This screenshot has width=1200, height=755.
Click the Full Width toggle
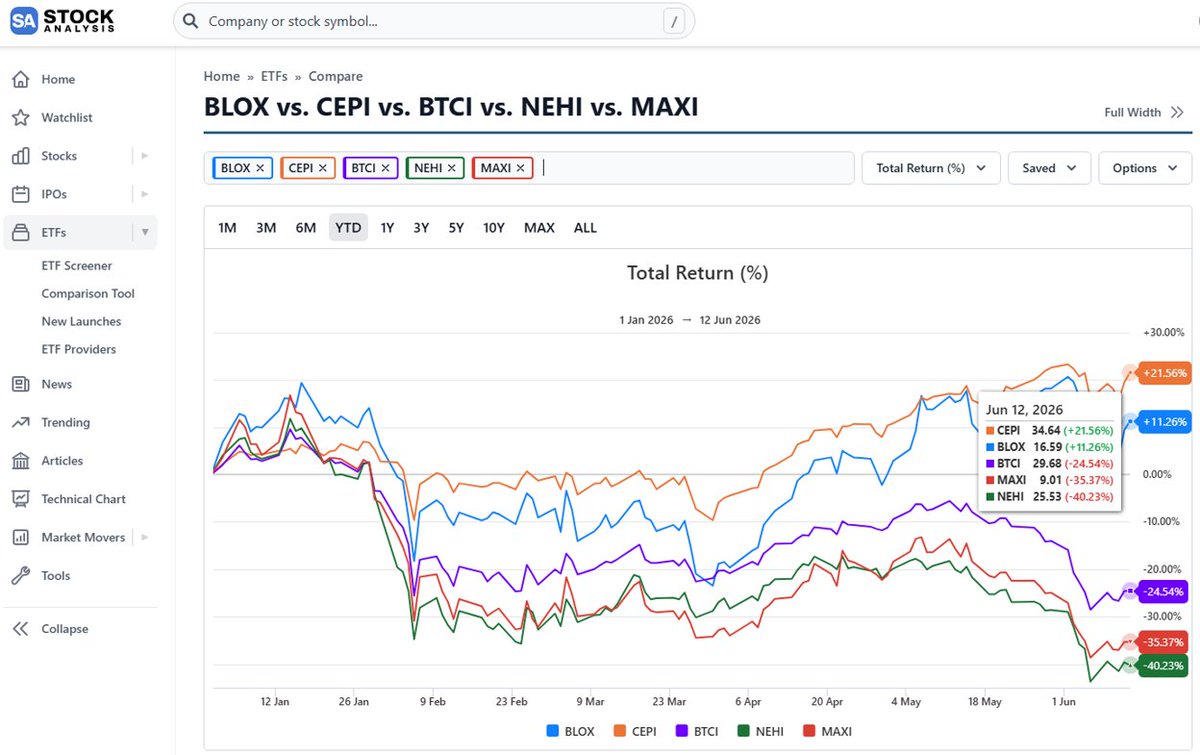[x=1142, y=112]
